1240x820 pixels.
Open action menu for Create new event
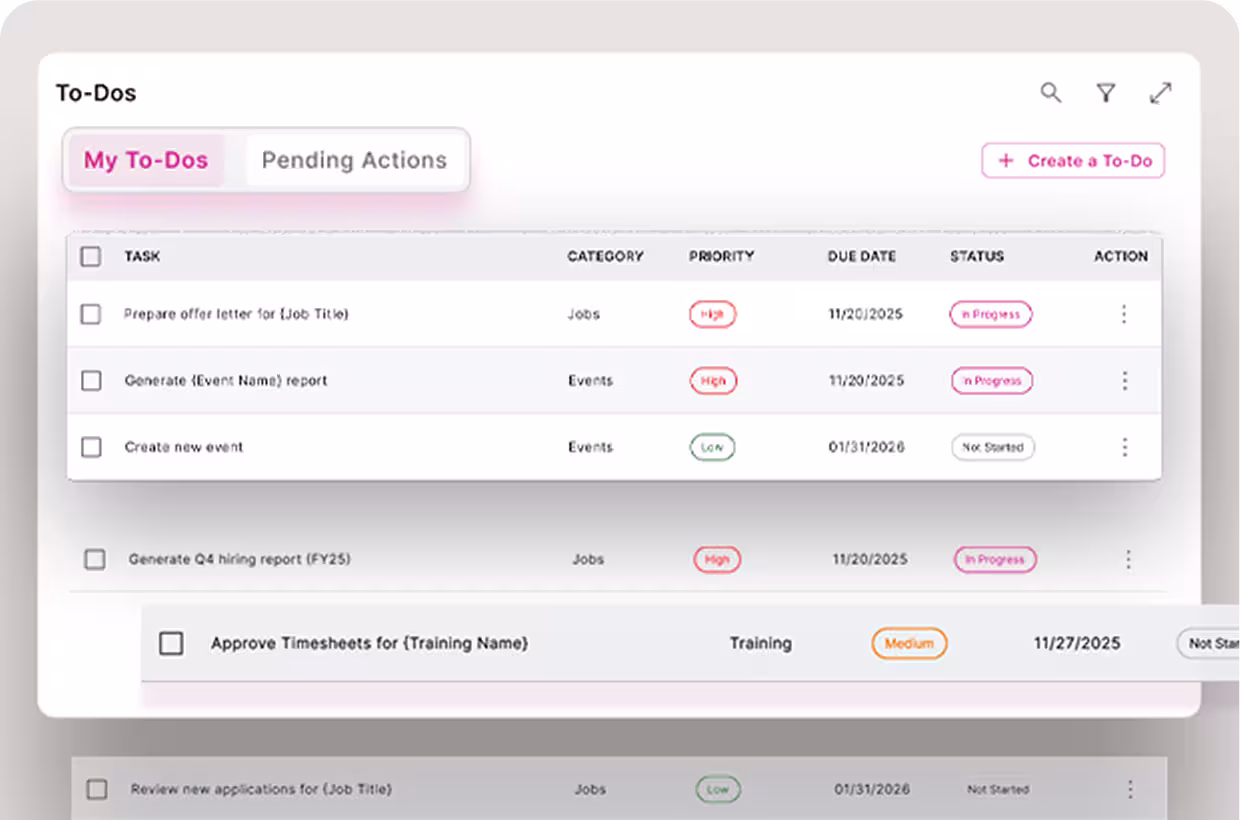coord(1124,447)
